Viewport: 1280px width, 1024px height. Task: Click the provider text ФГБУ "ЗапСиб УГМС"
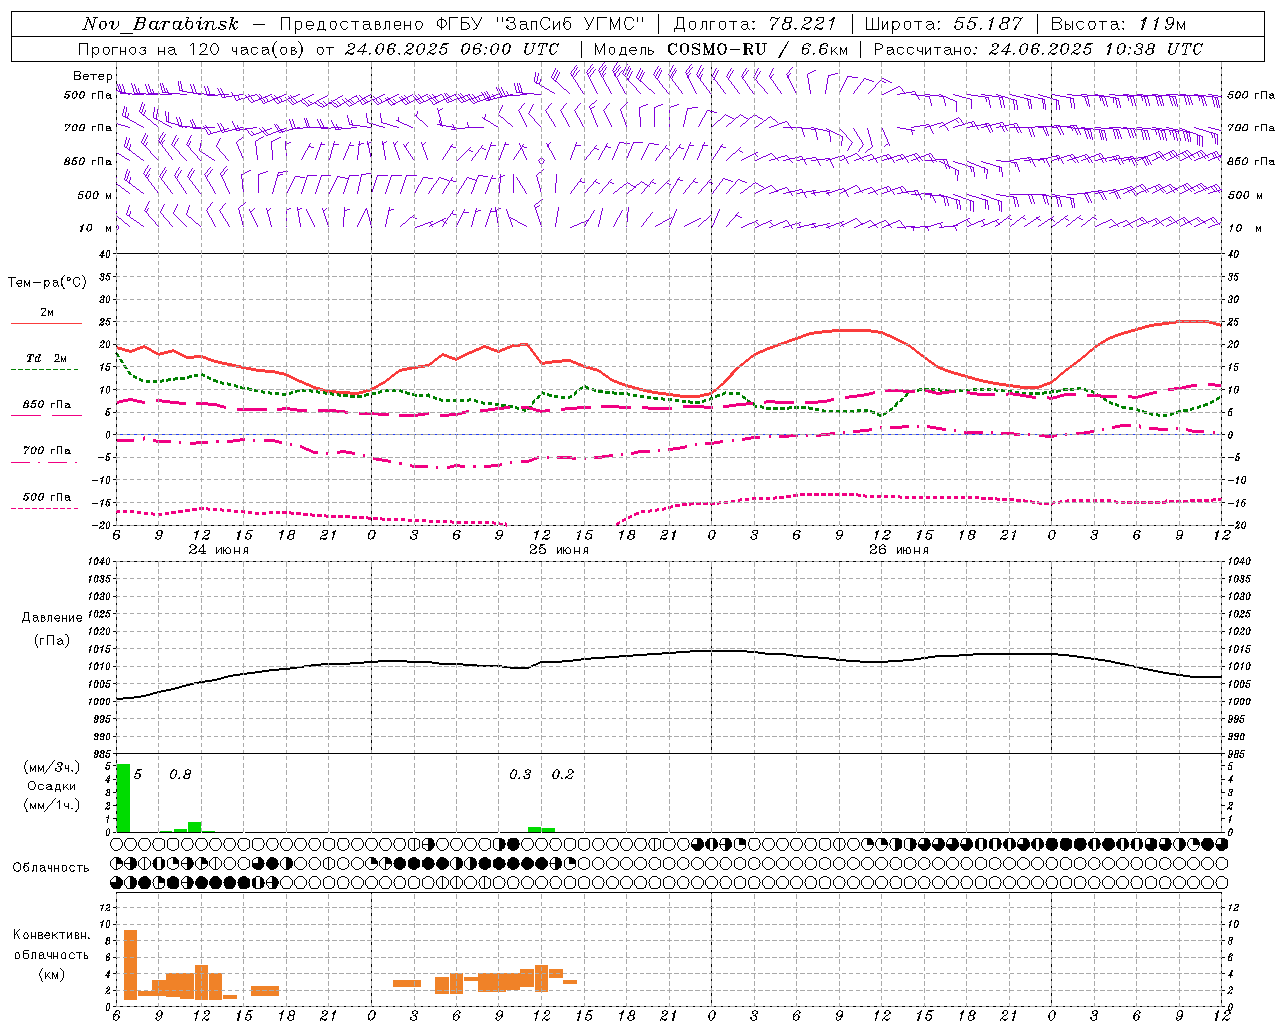[542, 24]
